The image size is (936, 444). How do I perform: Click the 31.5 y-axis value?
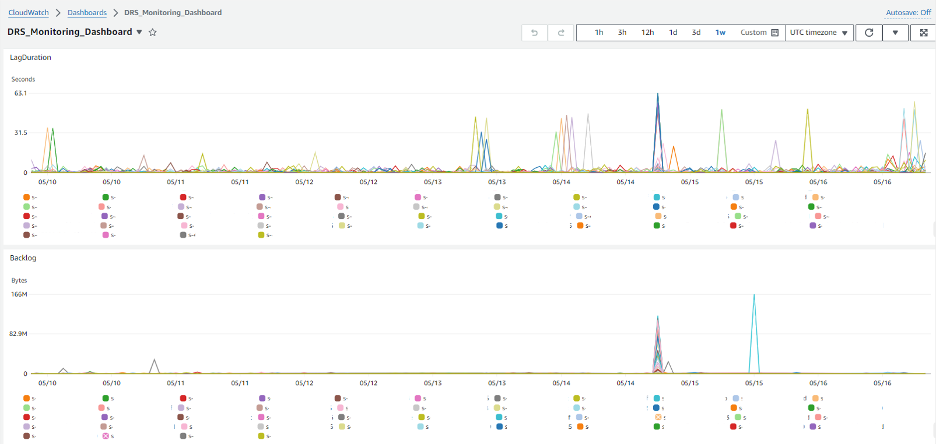[x=21, y=132]
